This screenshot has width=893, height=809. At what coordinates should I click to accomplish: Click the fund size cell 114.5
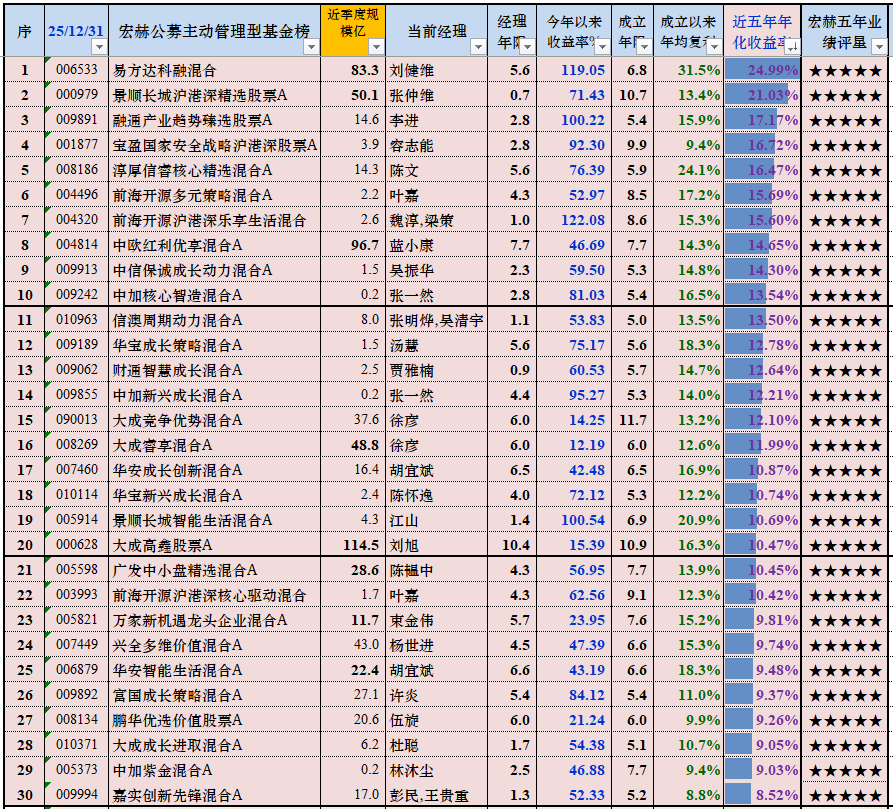tap(353, 545)
